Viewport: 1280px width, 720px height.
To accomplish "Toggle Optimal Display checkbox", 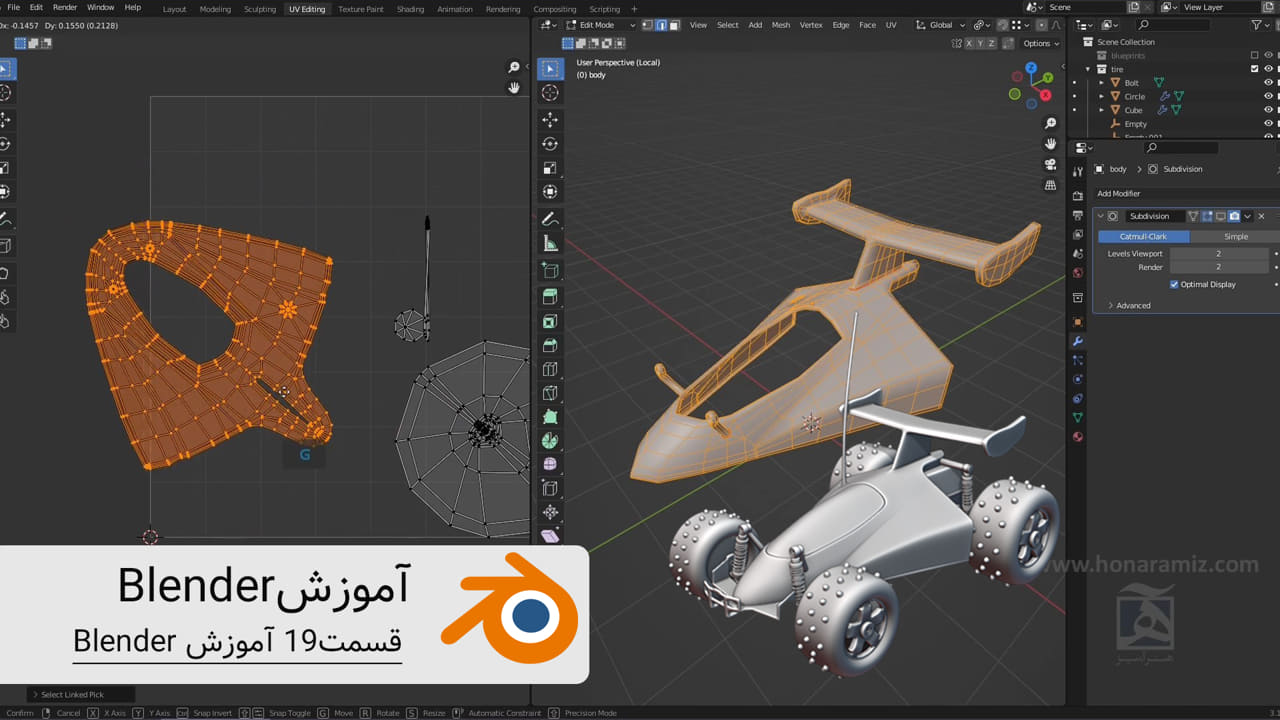I will pyautogui.click(x=1174, y=284).
